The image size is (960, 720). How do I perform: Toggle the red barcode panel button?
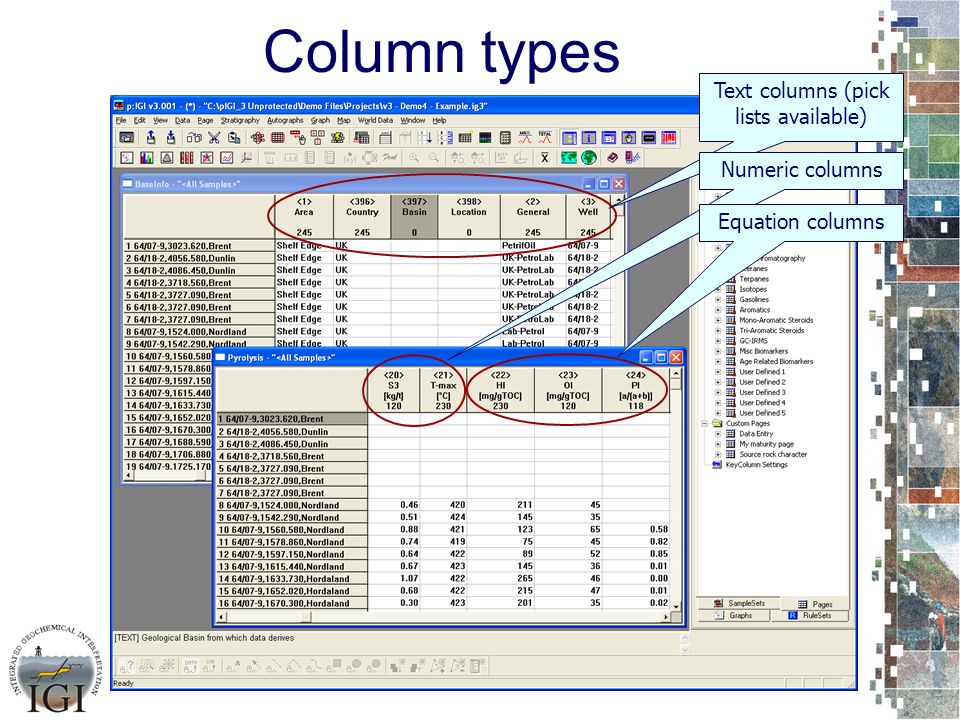click(x=669, y=138)
